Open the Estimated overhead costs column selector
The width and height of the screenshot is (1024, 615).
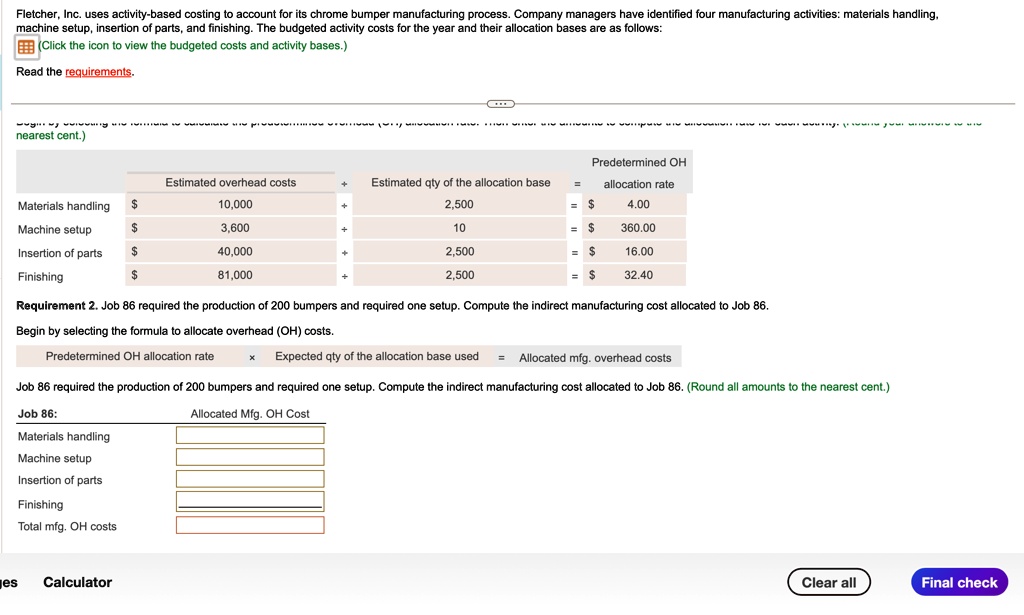point(231,182)
